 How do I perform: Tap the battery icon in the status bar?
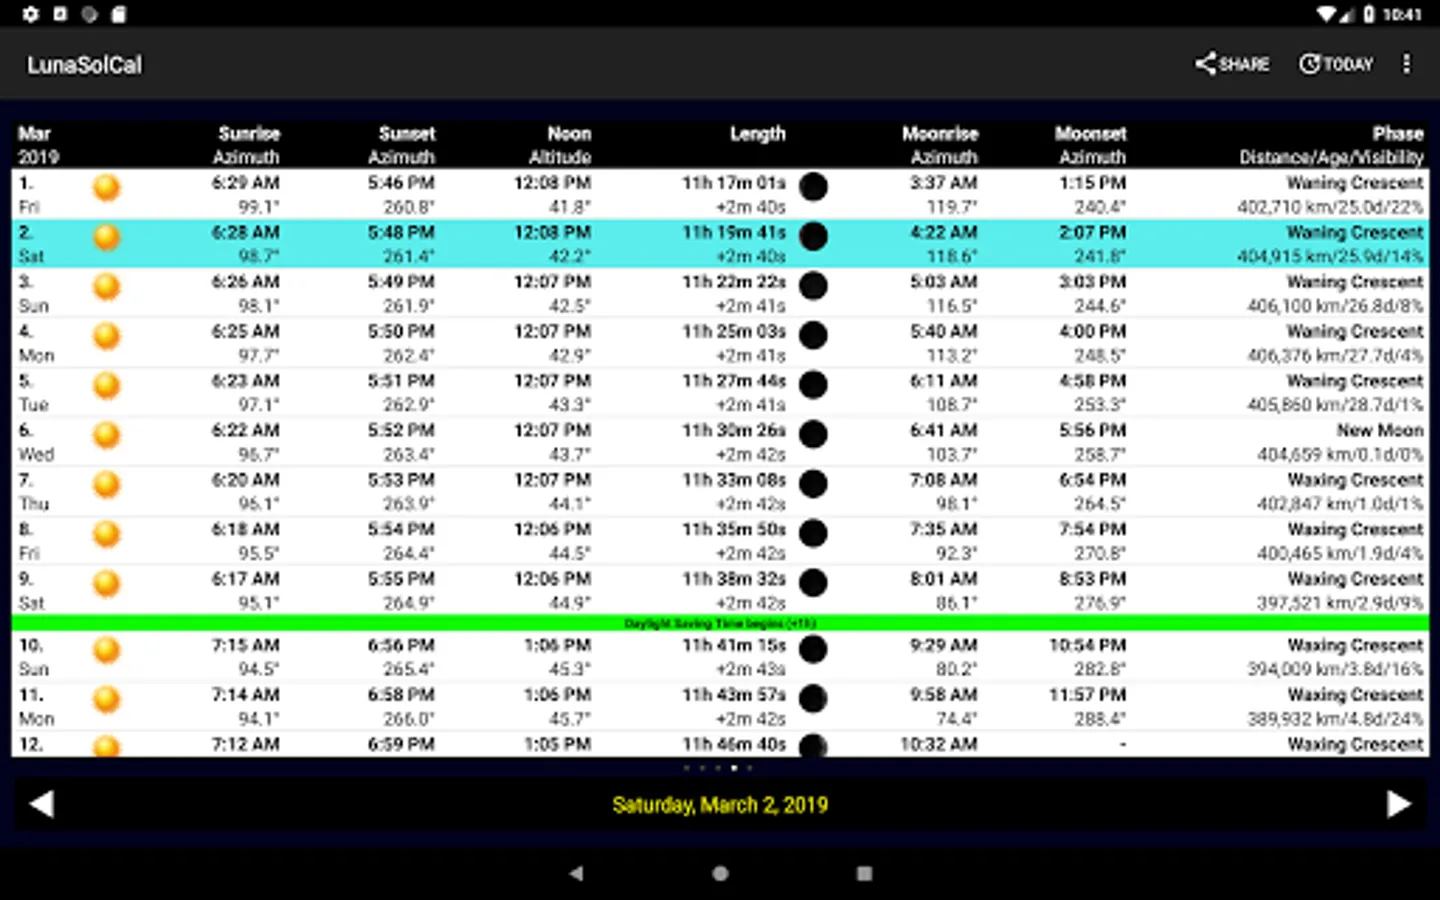[x=1369, y=14]
